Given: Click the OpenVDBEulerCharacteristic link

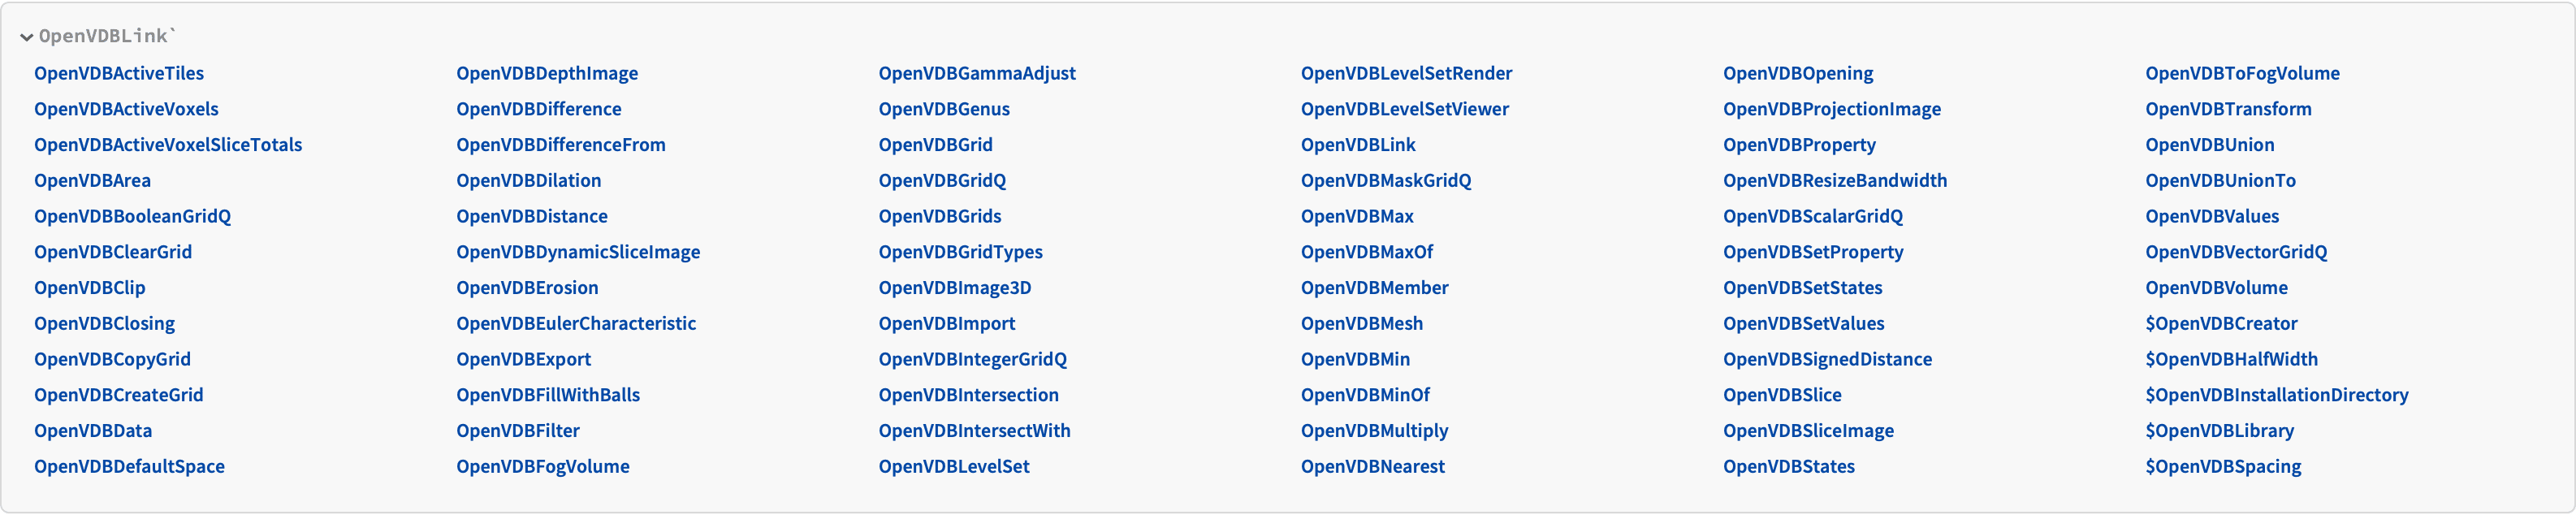Looking at the screenshot, I should [x=576, y=324].
